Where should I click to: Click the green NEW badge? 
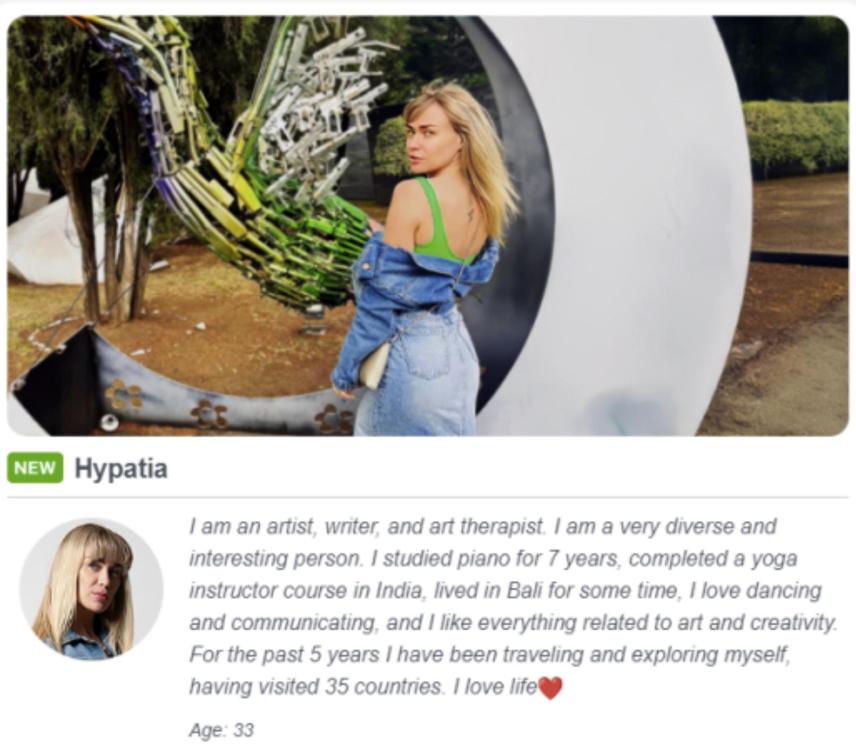(x=35, y=468)
